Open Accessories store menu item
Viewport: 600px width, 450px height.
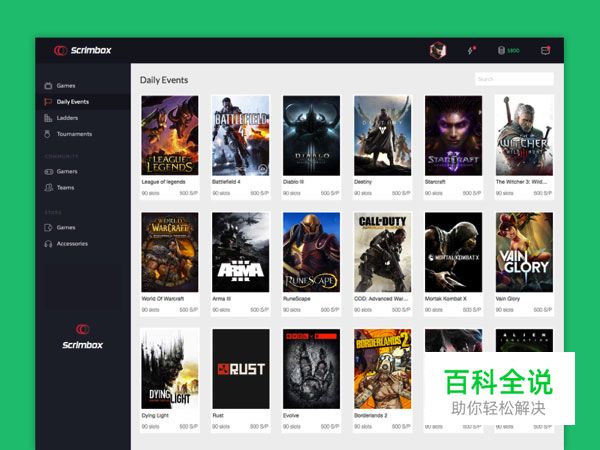[x=72, y=244]
